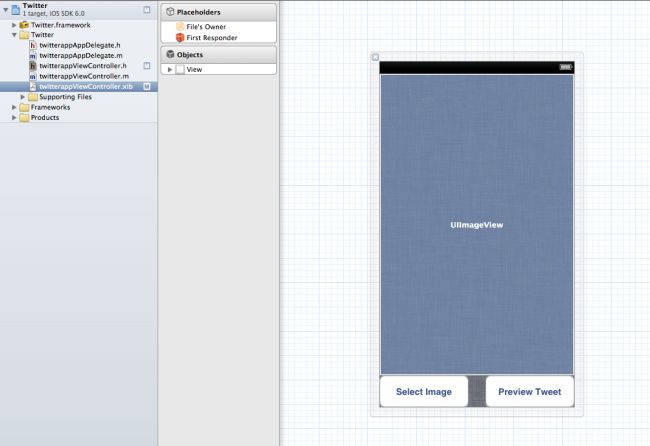
Task: Click the Select Image button
Action: click(x=424, y=392)
